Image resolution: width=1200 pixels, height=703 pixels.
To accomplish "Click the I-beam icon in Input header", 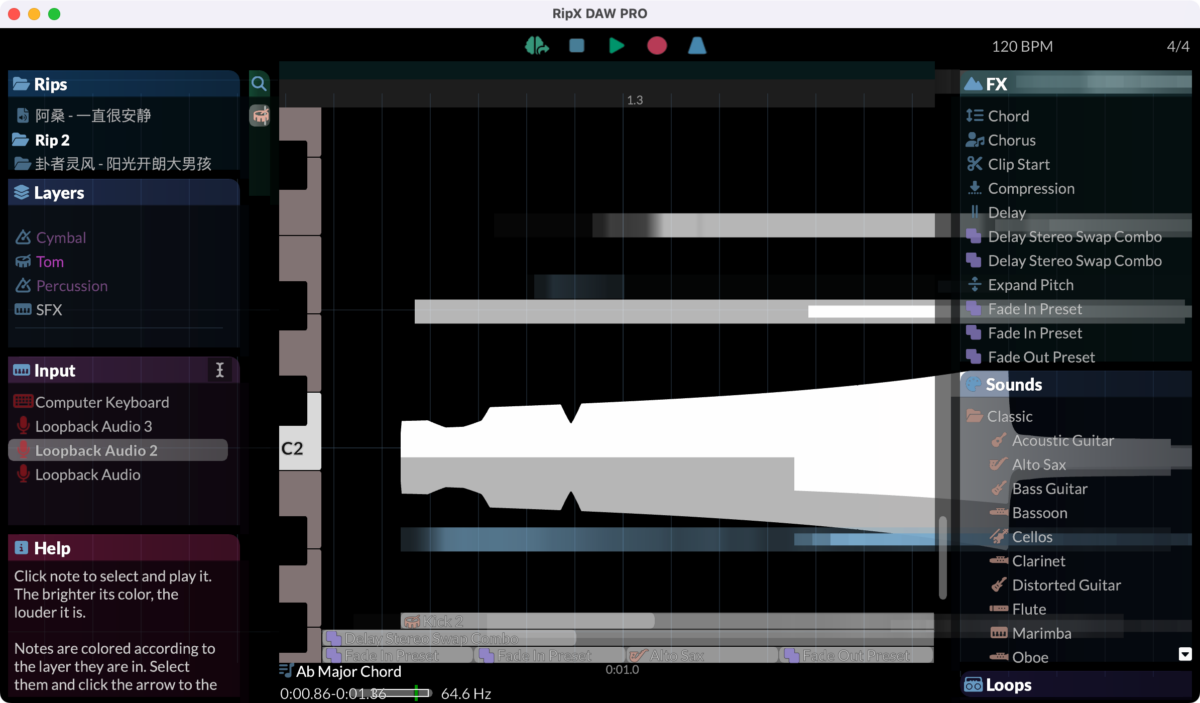I will tap(220, 370).
